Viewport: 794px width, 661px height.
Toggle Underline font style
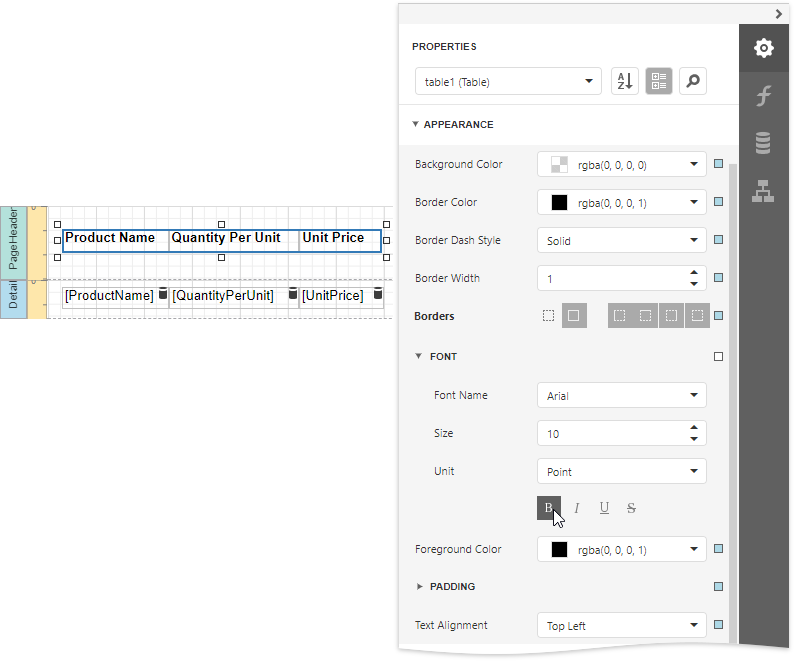coord(604,508)
